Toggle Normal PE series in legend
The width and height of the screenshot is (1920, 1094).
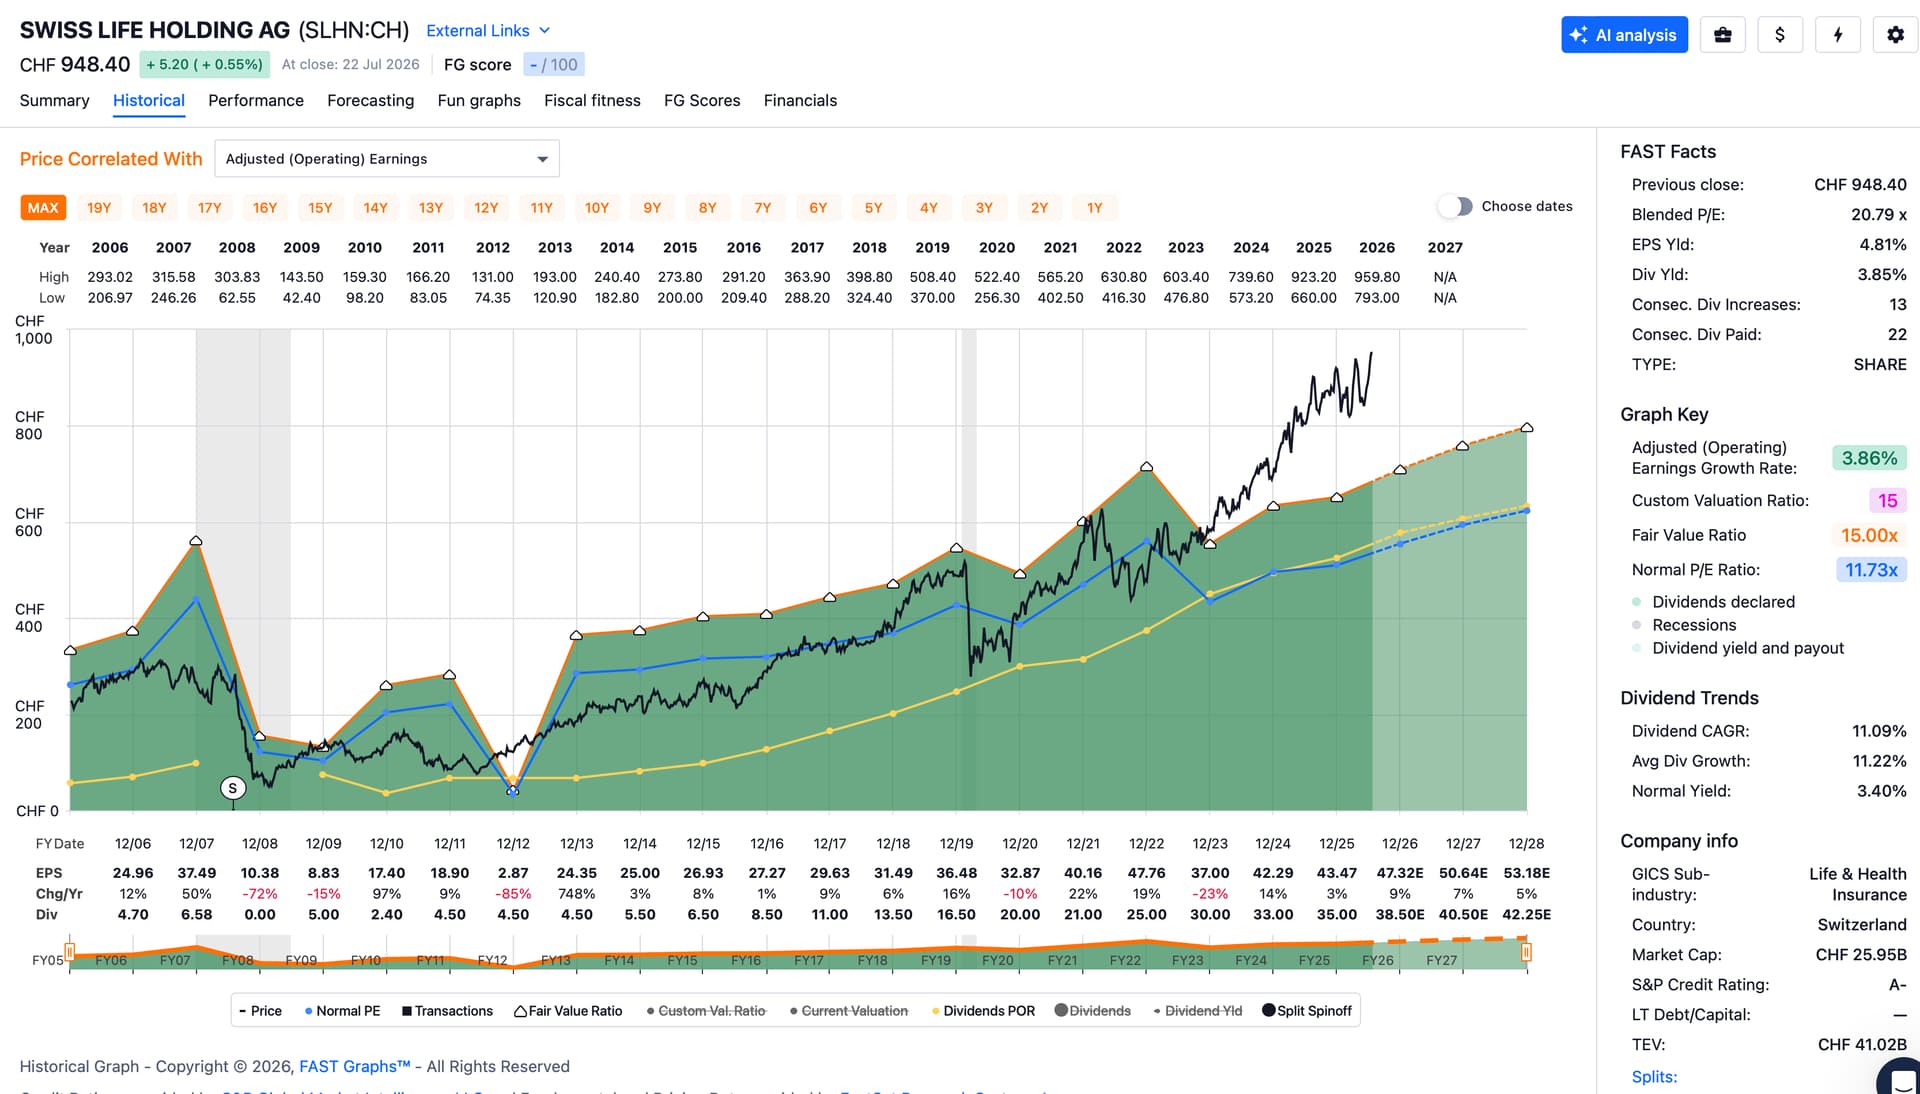tap(342, 1011)
